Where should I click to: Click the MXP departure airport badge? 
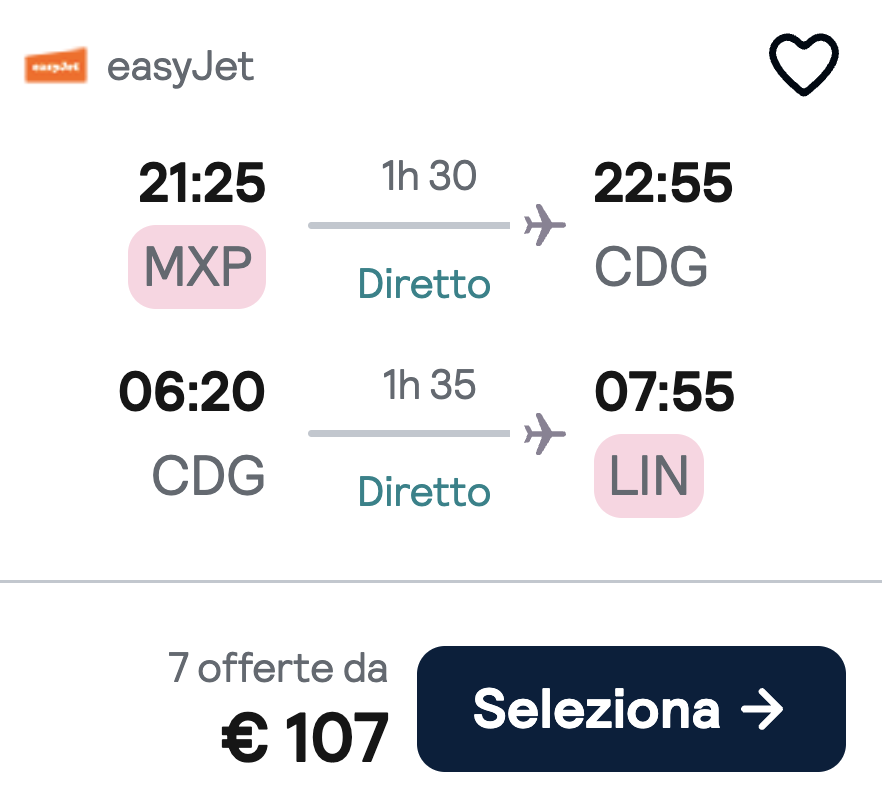(197, 266)
